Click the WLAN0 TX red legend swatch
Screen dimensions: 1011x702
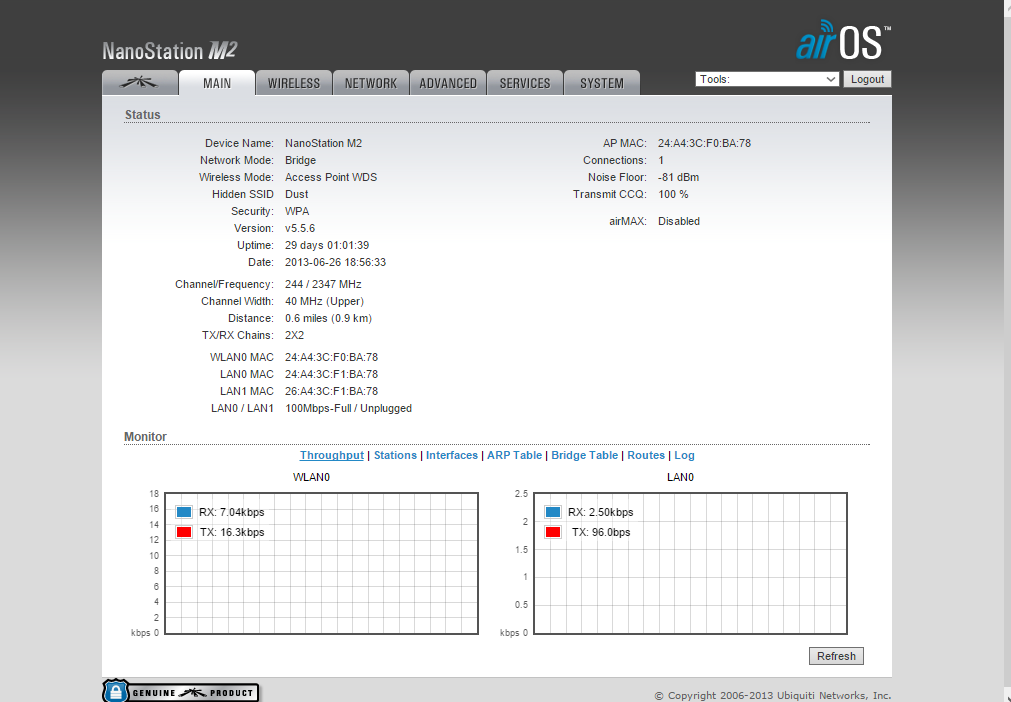pos(184,532)
